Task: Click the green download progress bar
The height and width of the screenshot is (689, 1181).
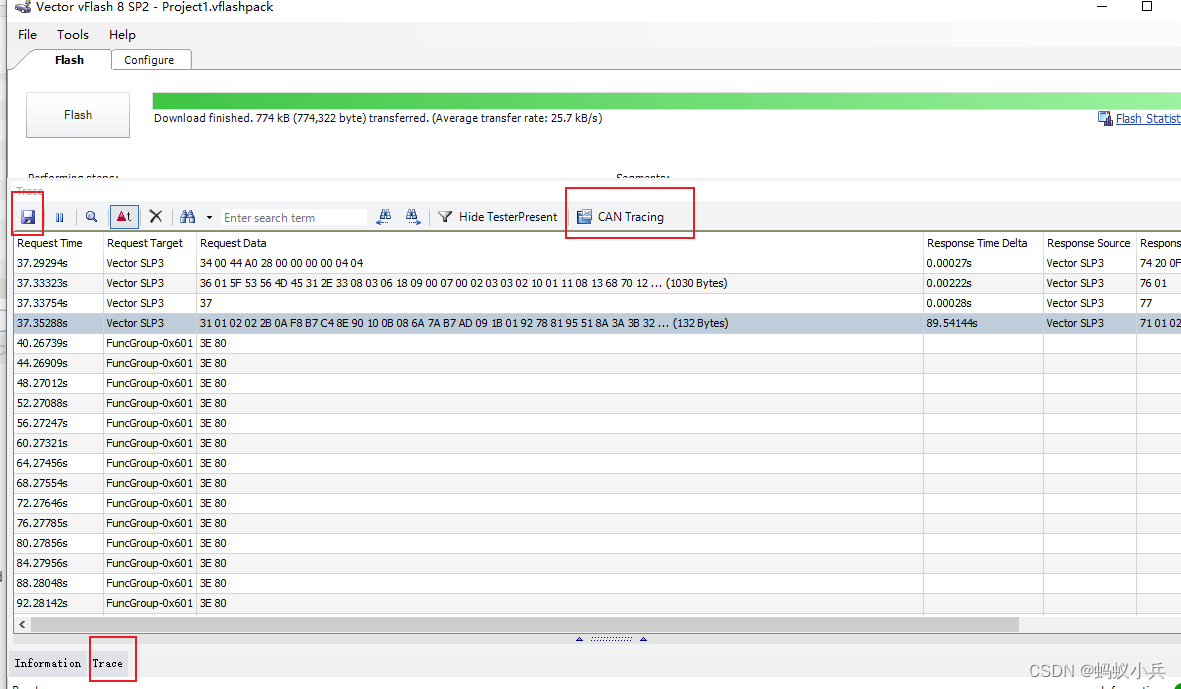Action: coord(666,101)
